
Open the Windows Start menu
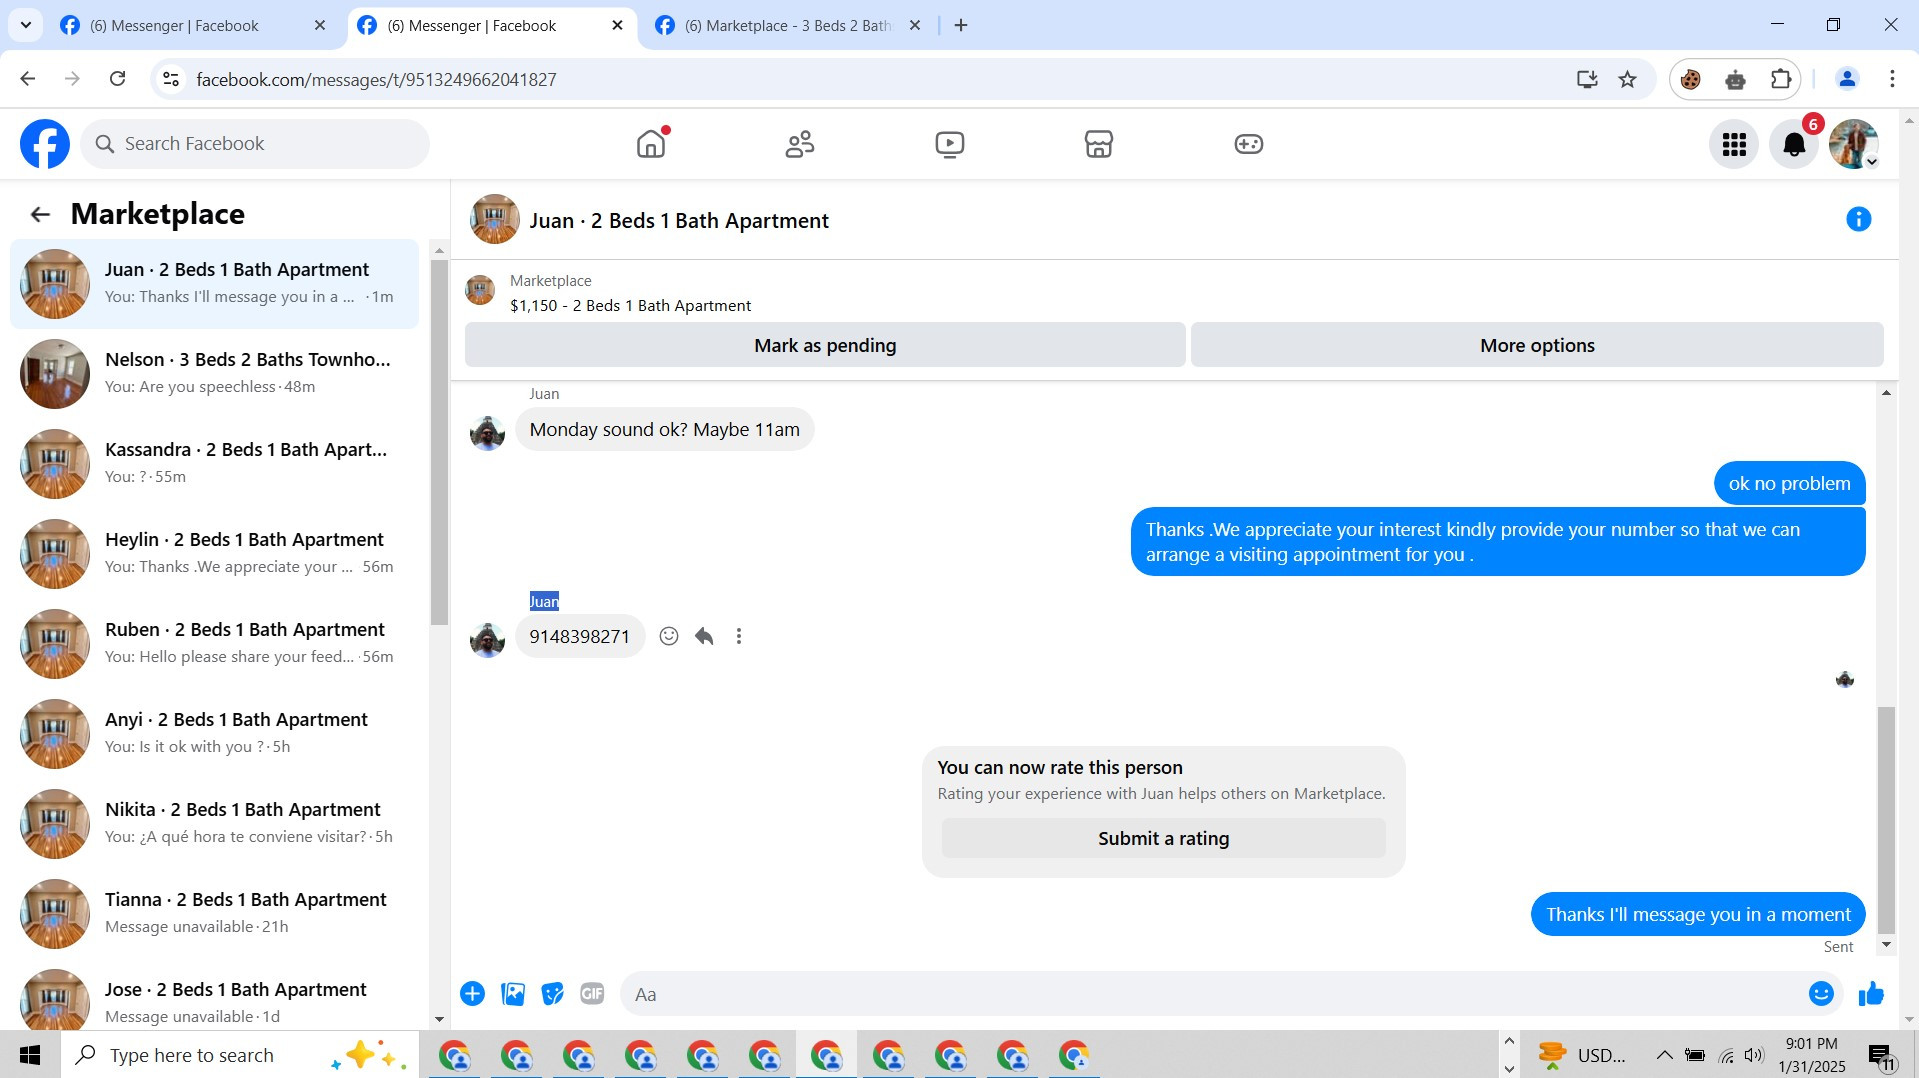[30, 1055]
